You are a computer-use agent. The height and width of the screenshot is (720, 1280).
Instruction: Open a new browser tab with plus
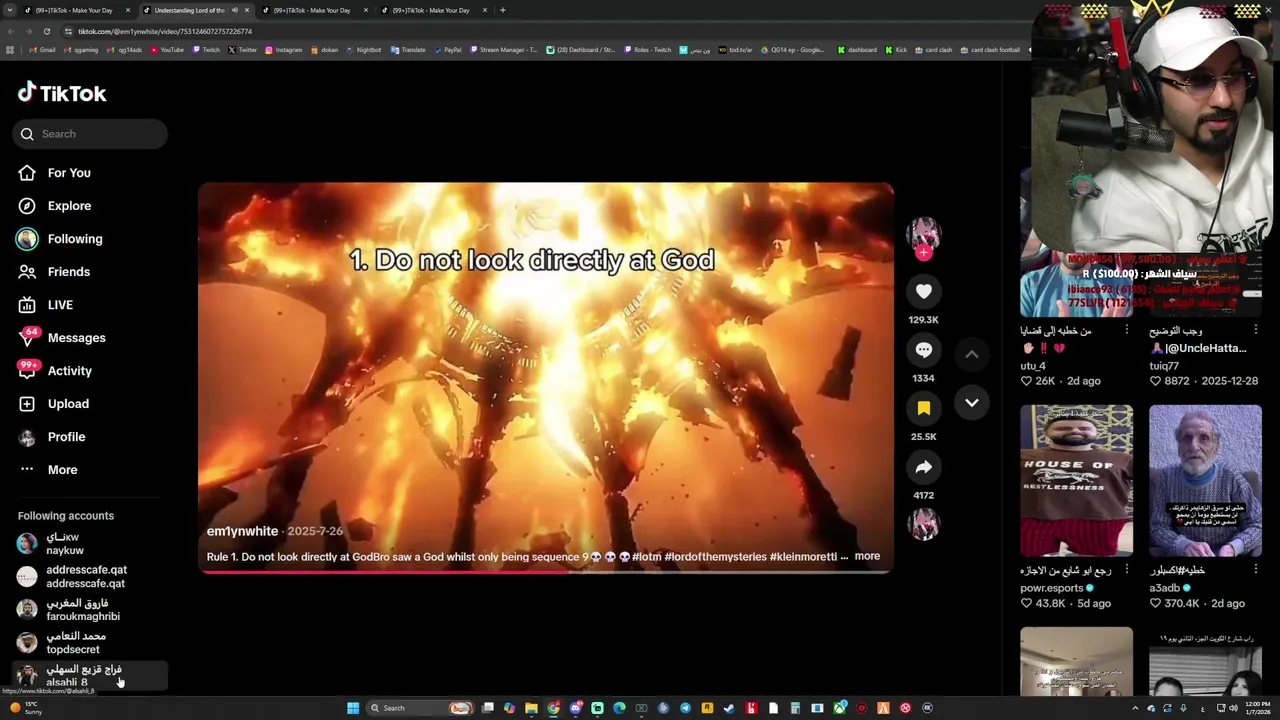tap(502, 10)
